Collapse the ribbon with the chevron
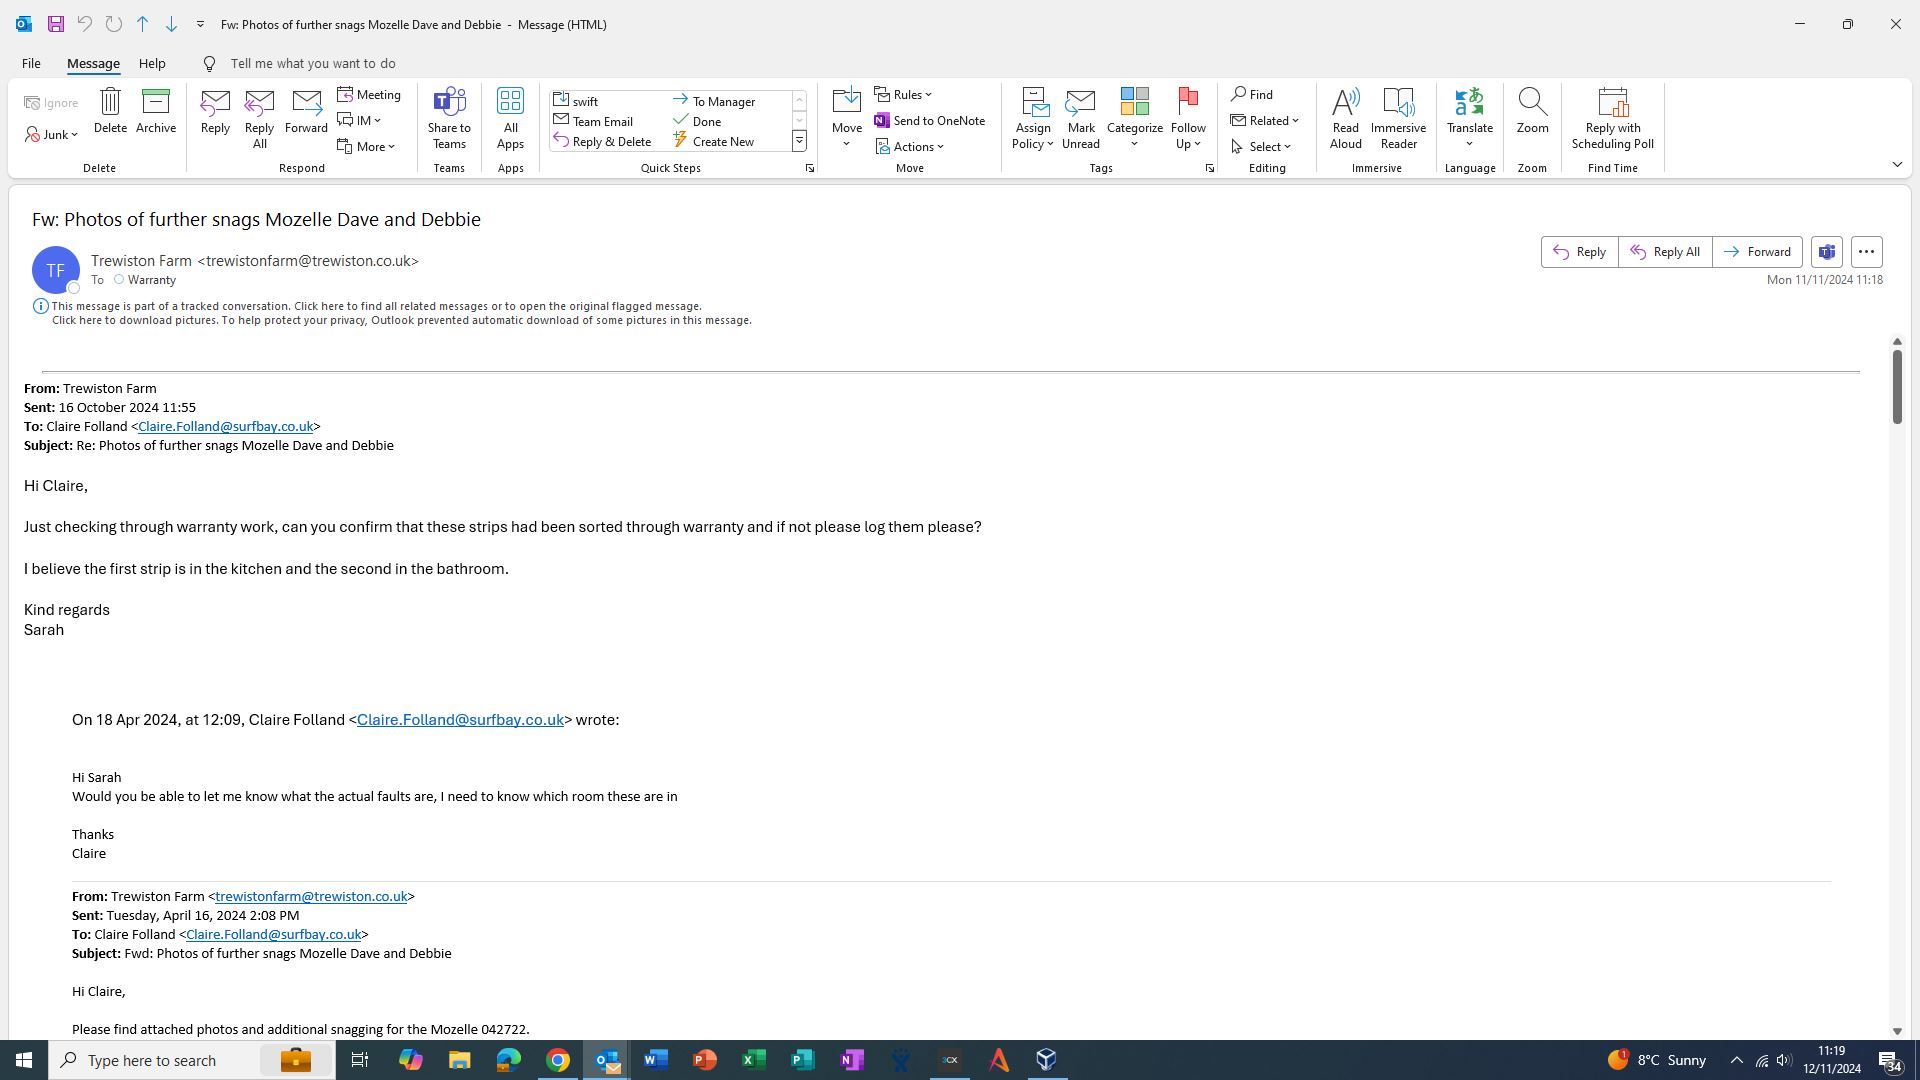This screenshot has width=1920, height=1080. coord(1897,164)
